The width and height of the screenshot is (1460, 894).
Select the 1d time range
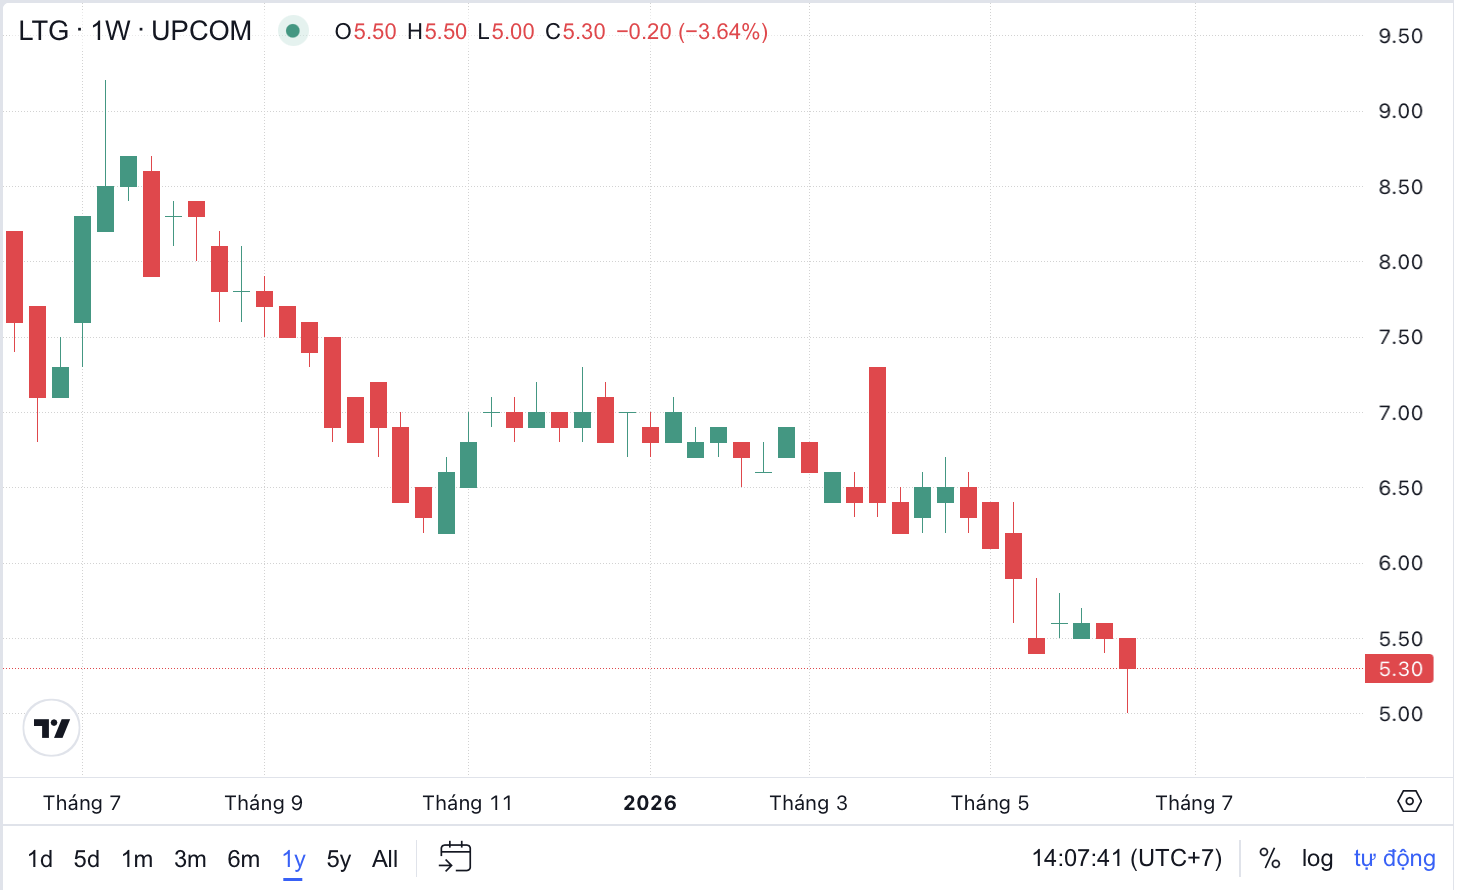pos(40,859)
